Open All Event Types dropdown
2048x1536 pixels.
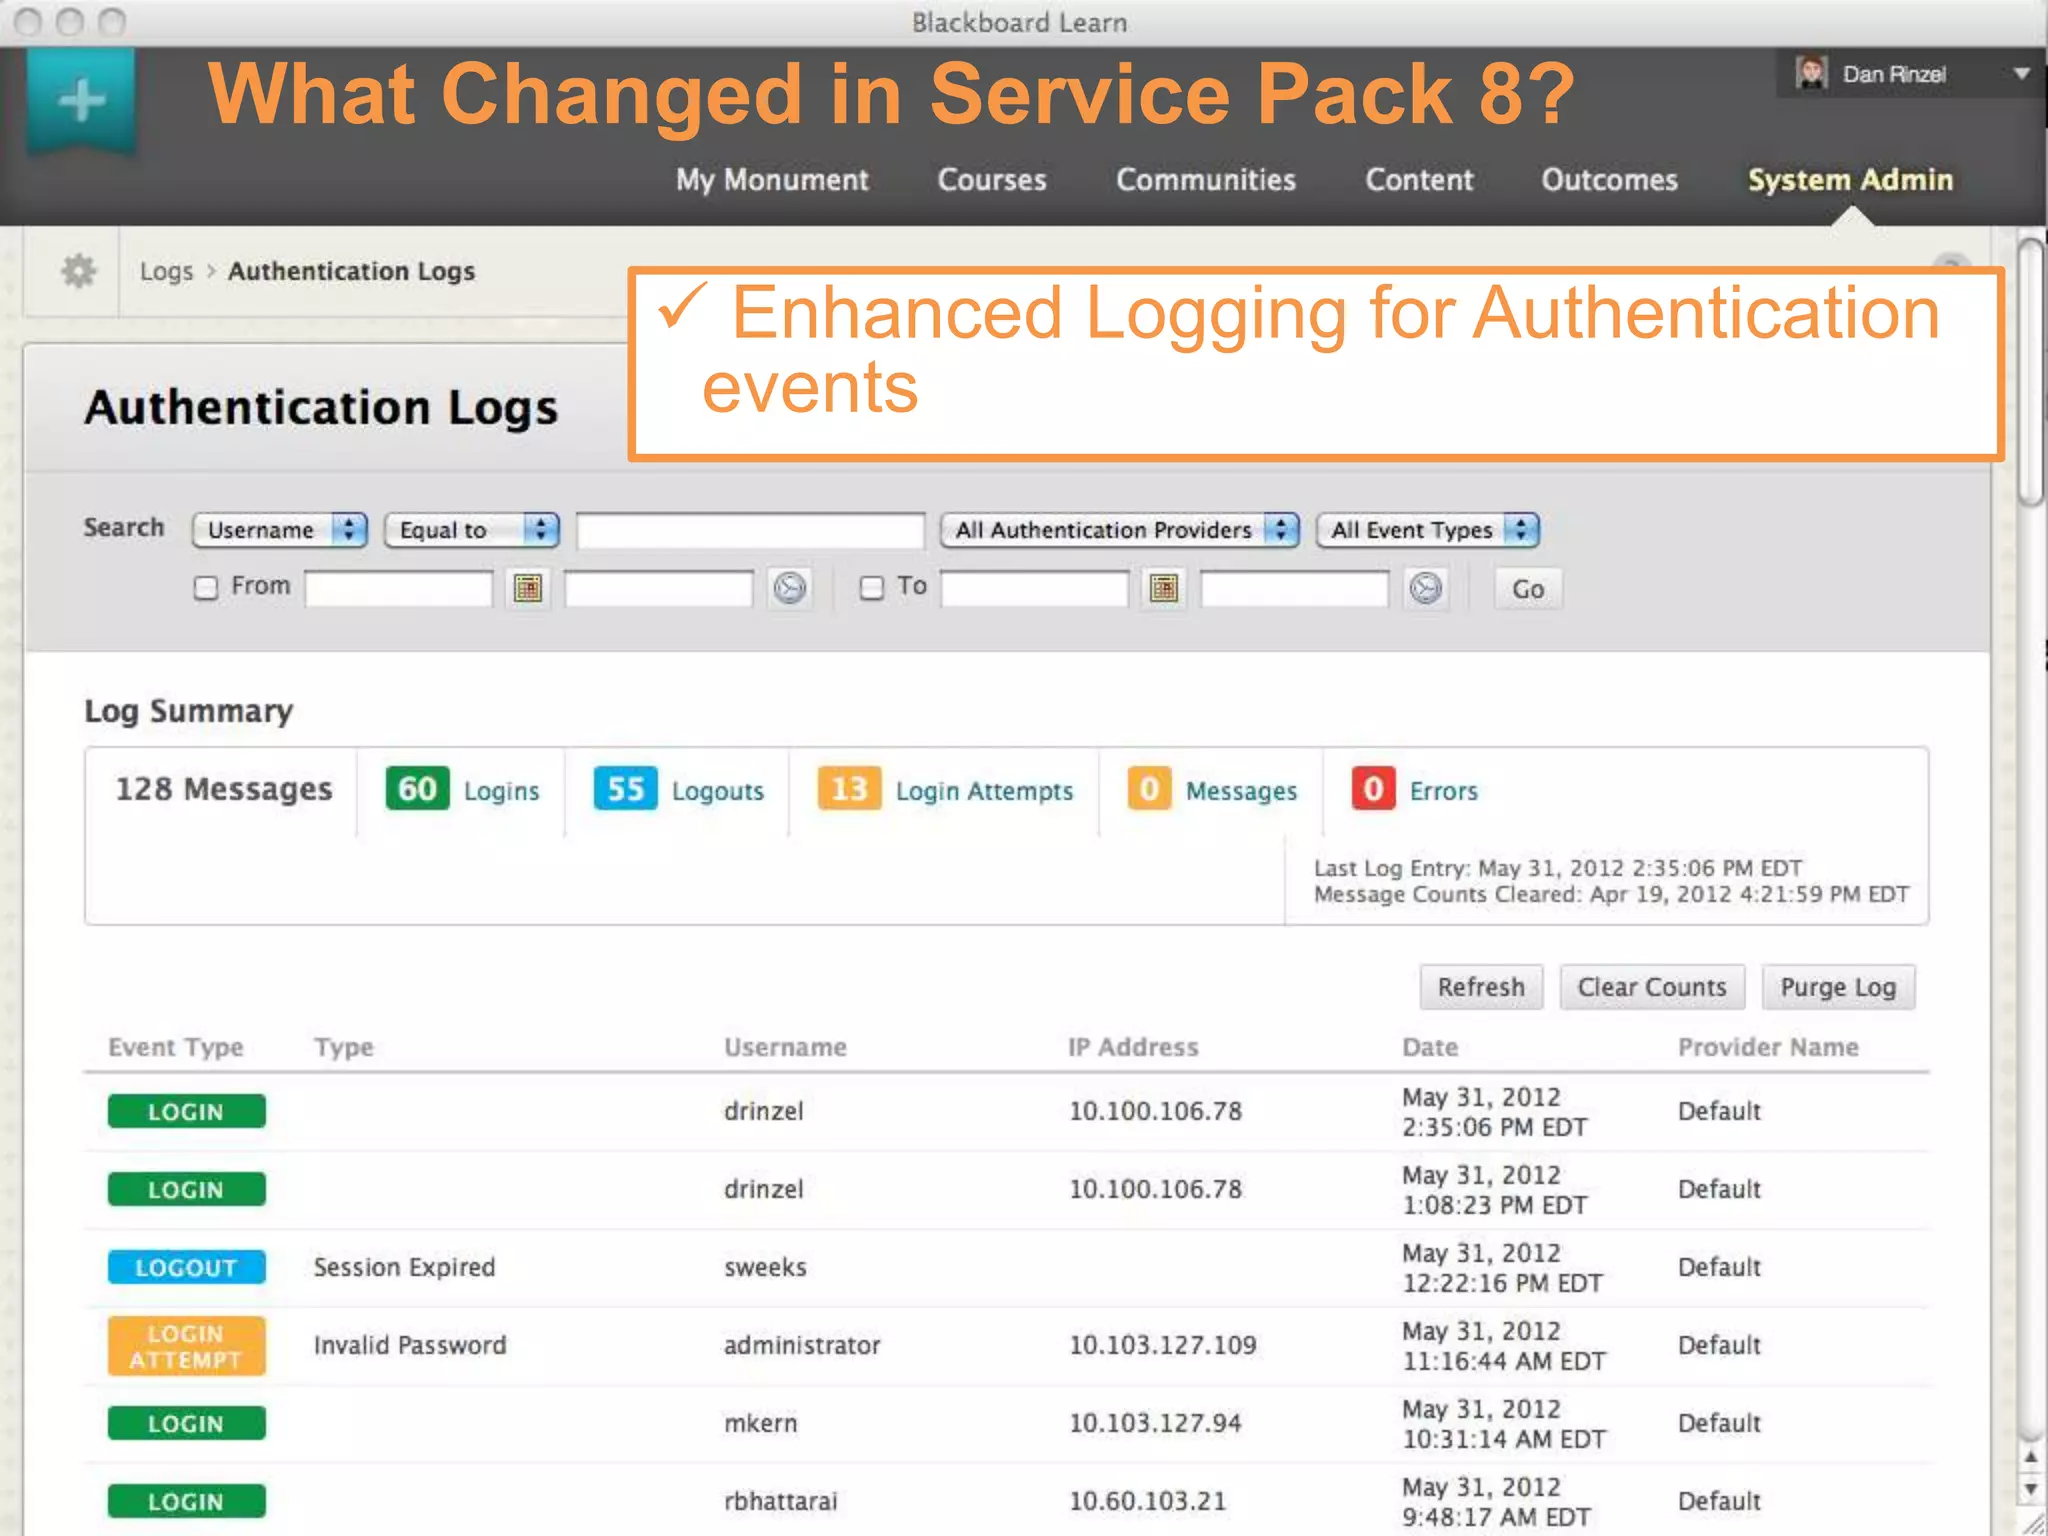(1427, 530)
